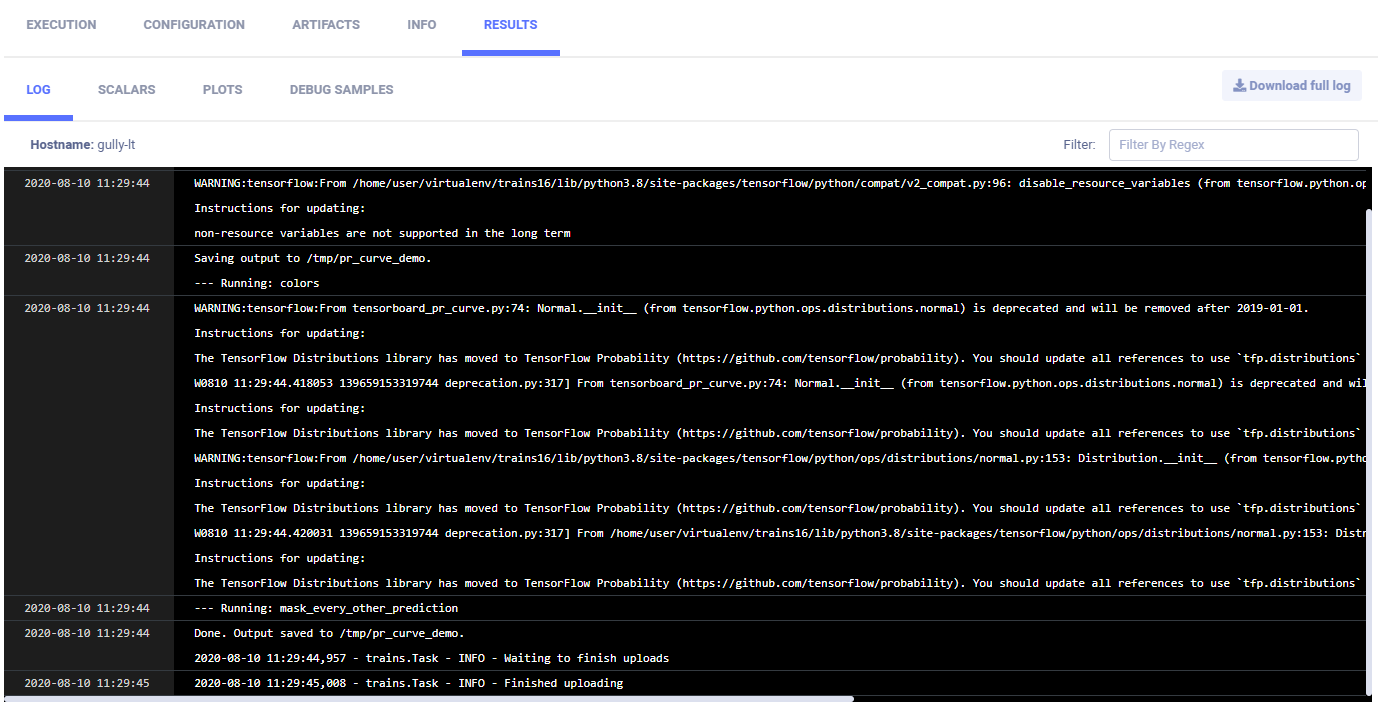
Task: Click WARNING line mentioning distributions/normal.py:153
Action: (x=779, y=458)
